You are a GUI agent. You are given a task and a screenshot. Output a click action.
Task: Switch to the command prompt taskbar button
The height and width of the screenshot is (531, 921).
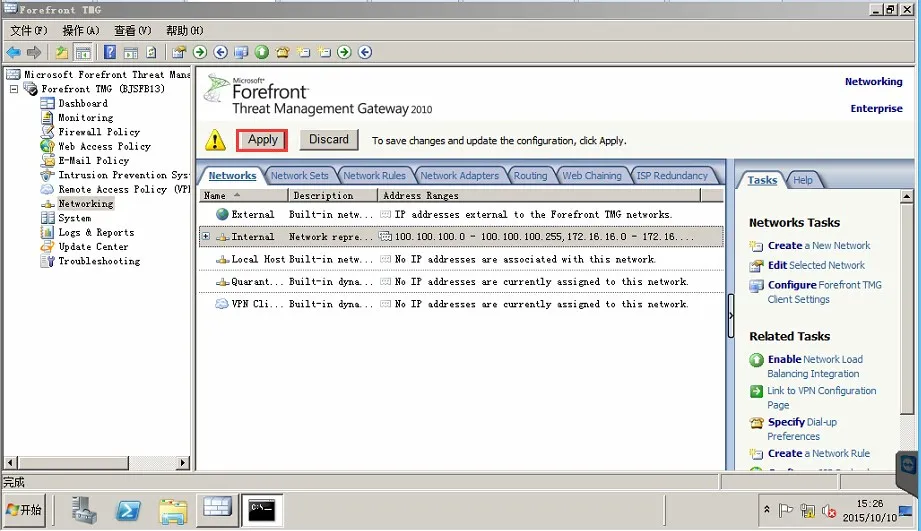pos(262,509)
